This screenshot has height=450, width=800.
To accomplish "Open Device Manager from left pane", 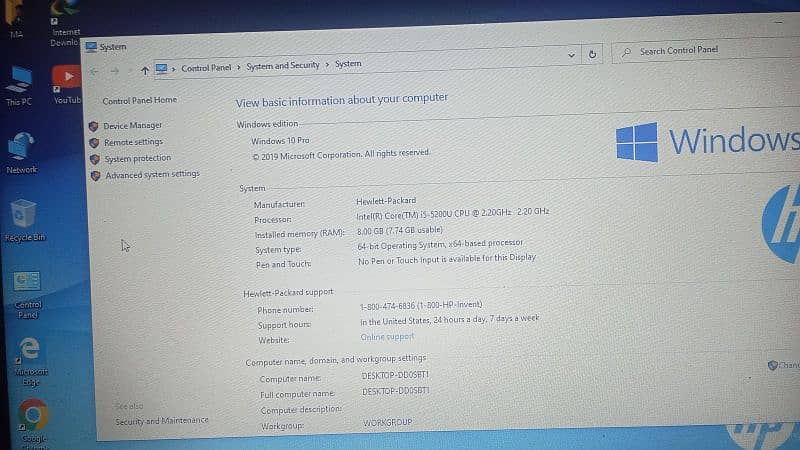I will (132, 126).
